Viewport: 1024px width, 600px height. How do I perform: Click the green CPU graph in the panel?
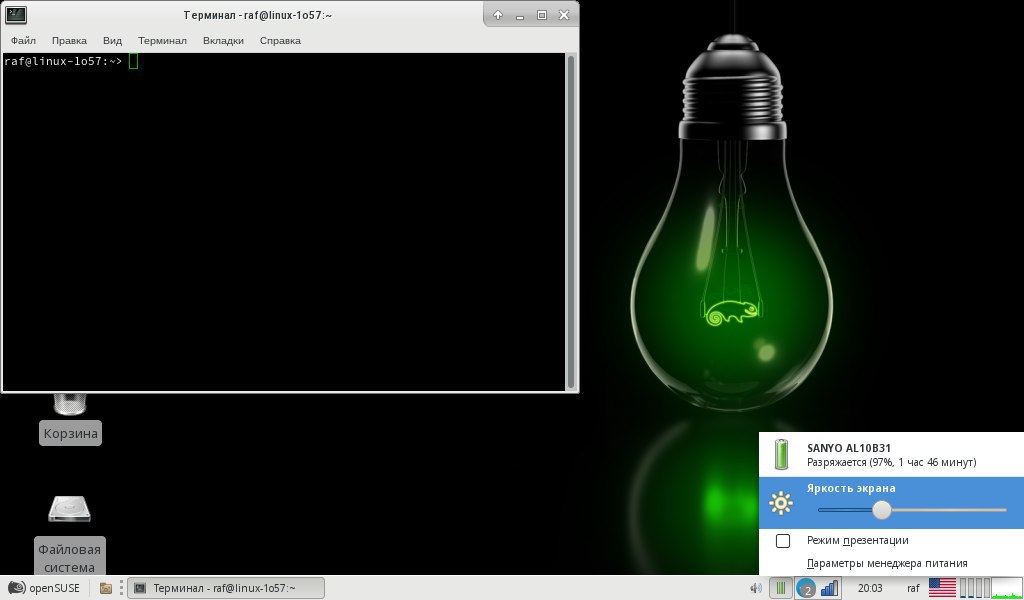pyautogui.click(x=1006, y=588)
